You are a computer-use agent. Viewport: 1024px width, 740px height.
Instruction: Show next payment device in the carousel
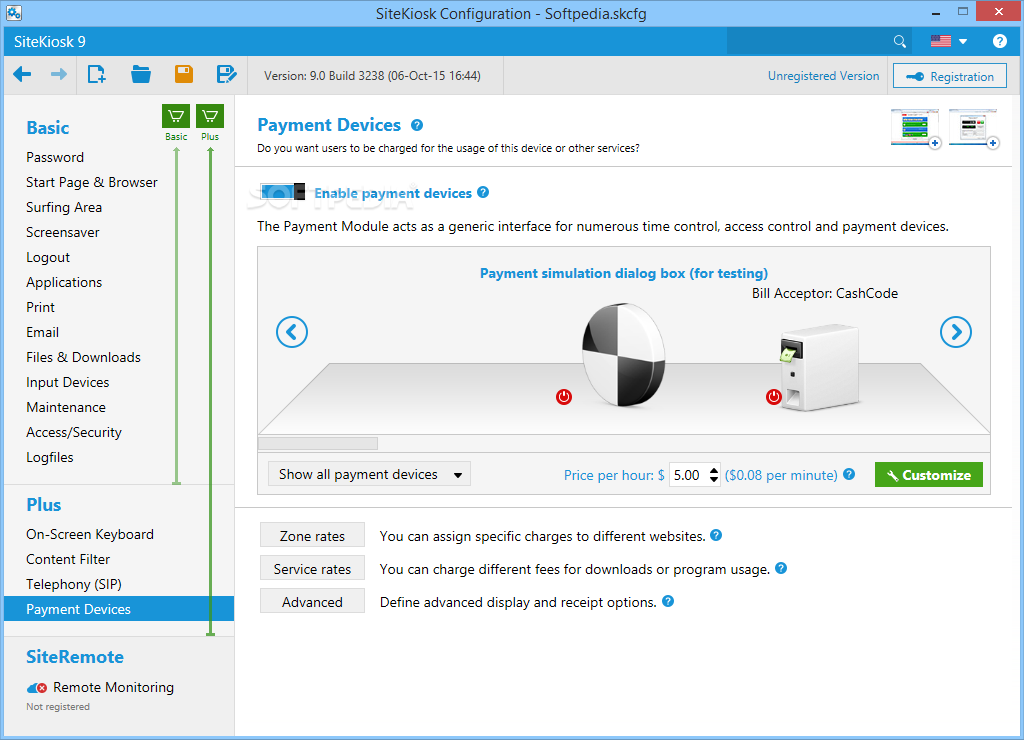click(x=955, y=332)
